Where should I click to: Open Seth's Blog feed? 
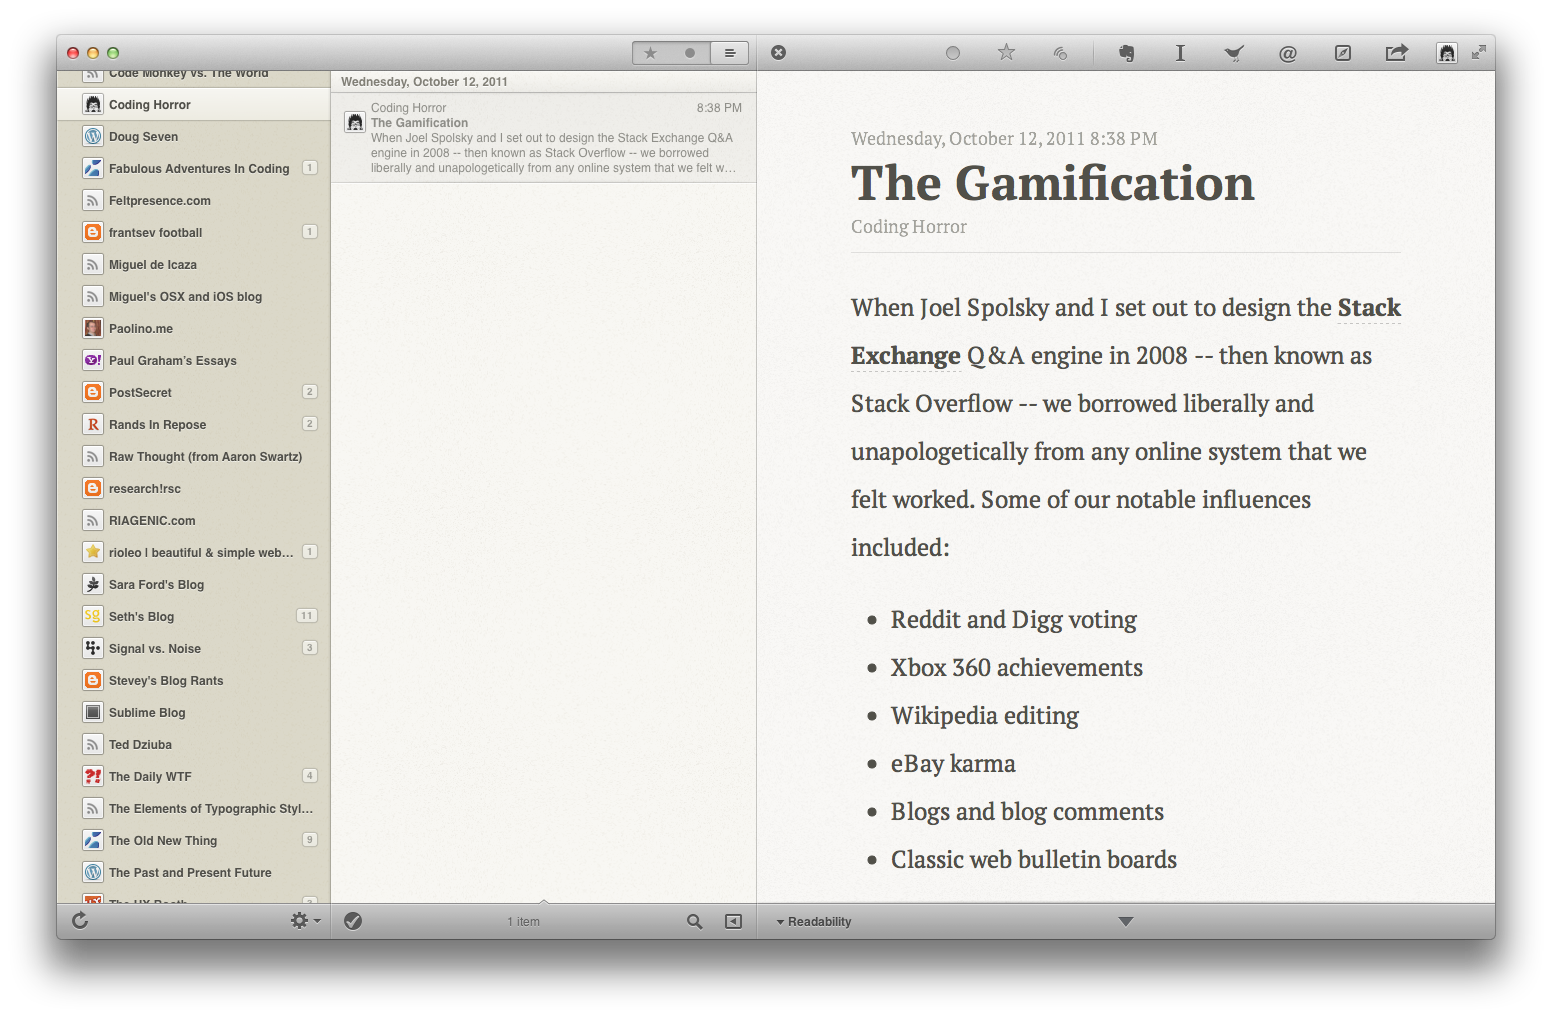(194, 616)
